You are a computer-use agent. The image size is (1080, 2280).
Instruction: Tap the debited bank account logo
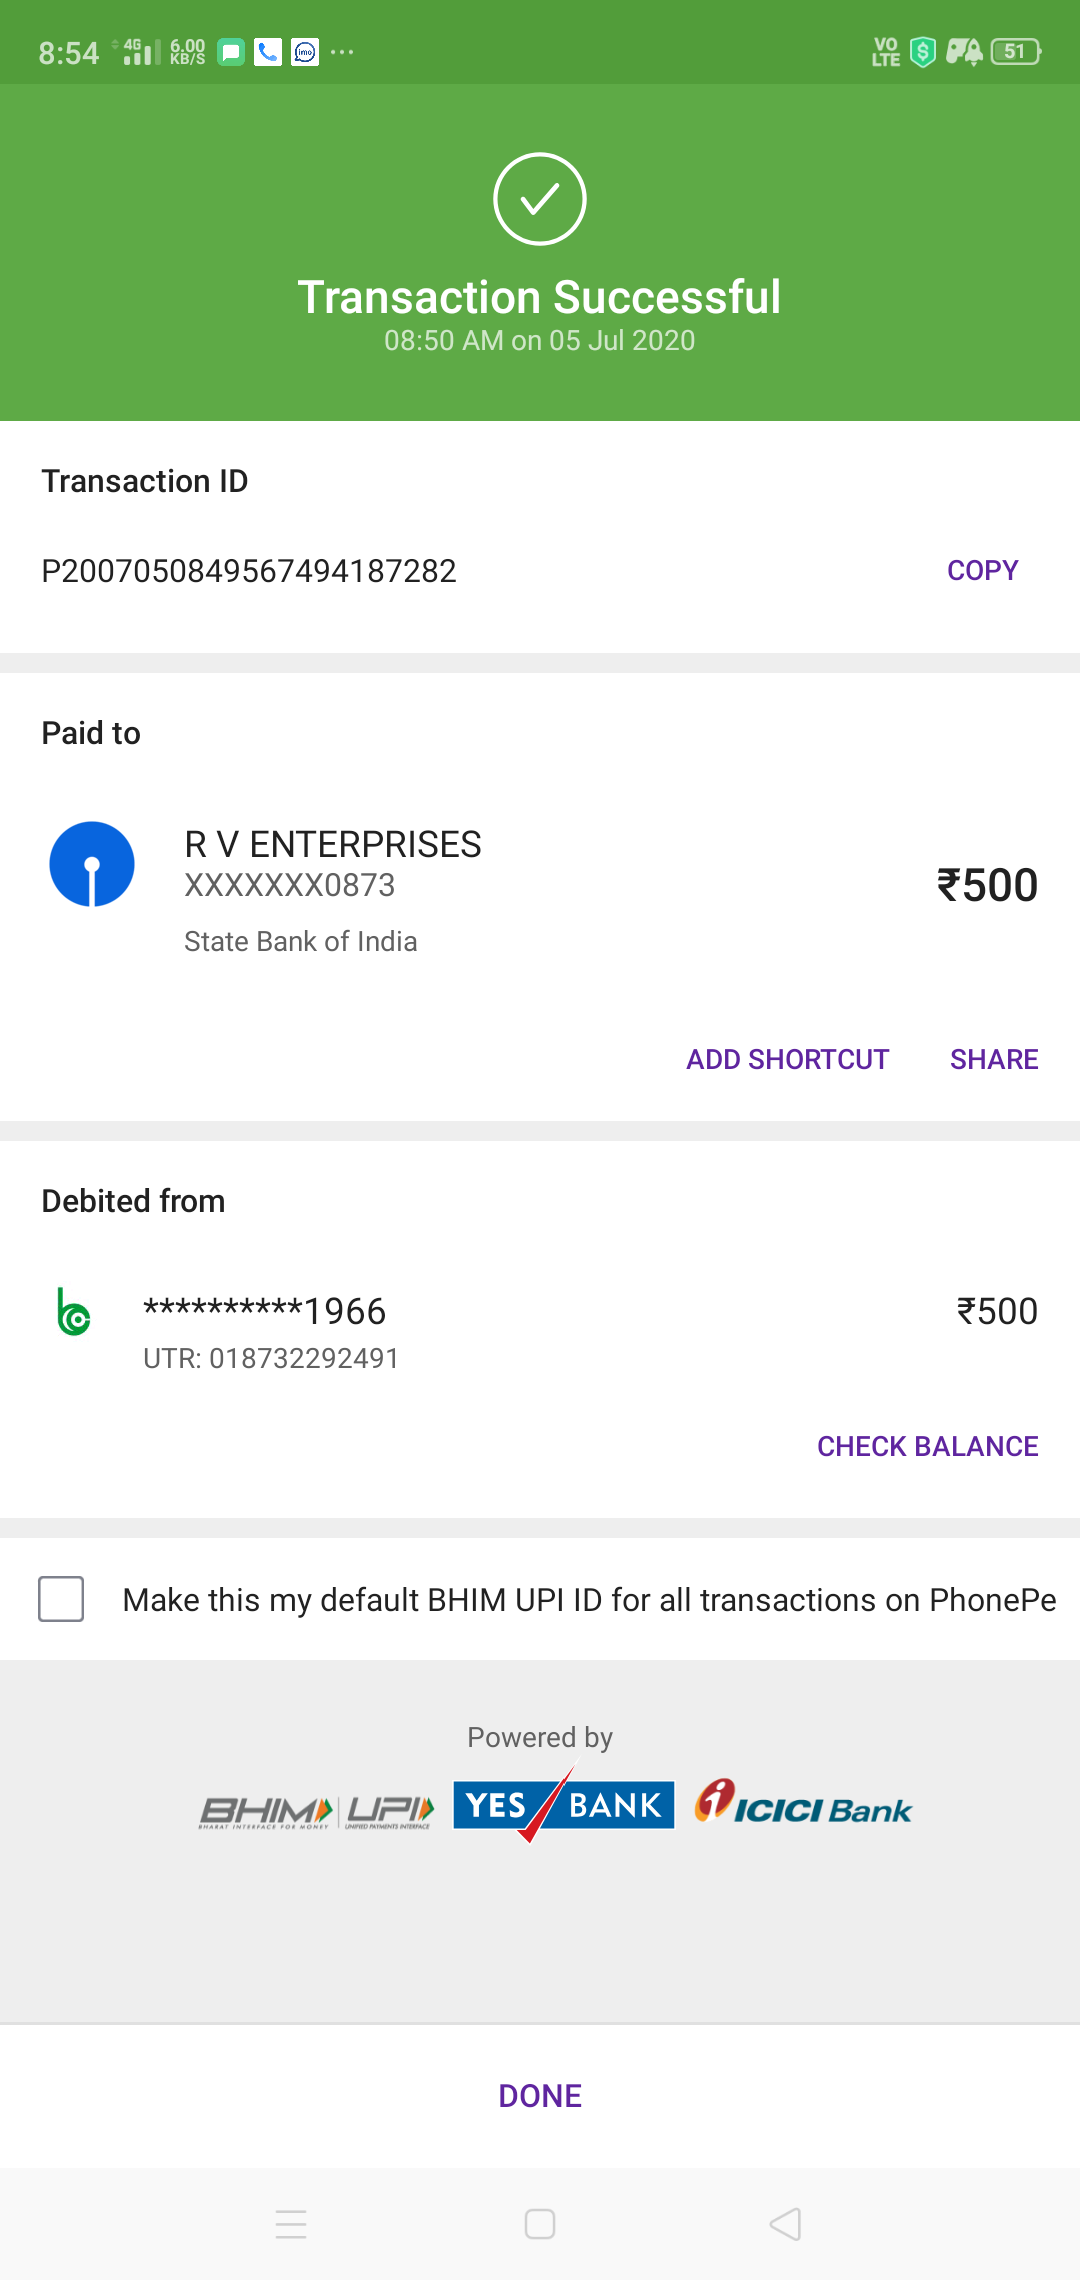74,1312
